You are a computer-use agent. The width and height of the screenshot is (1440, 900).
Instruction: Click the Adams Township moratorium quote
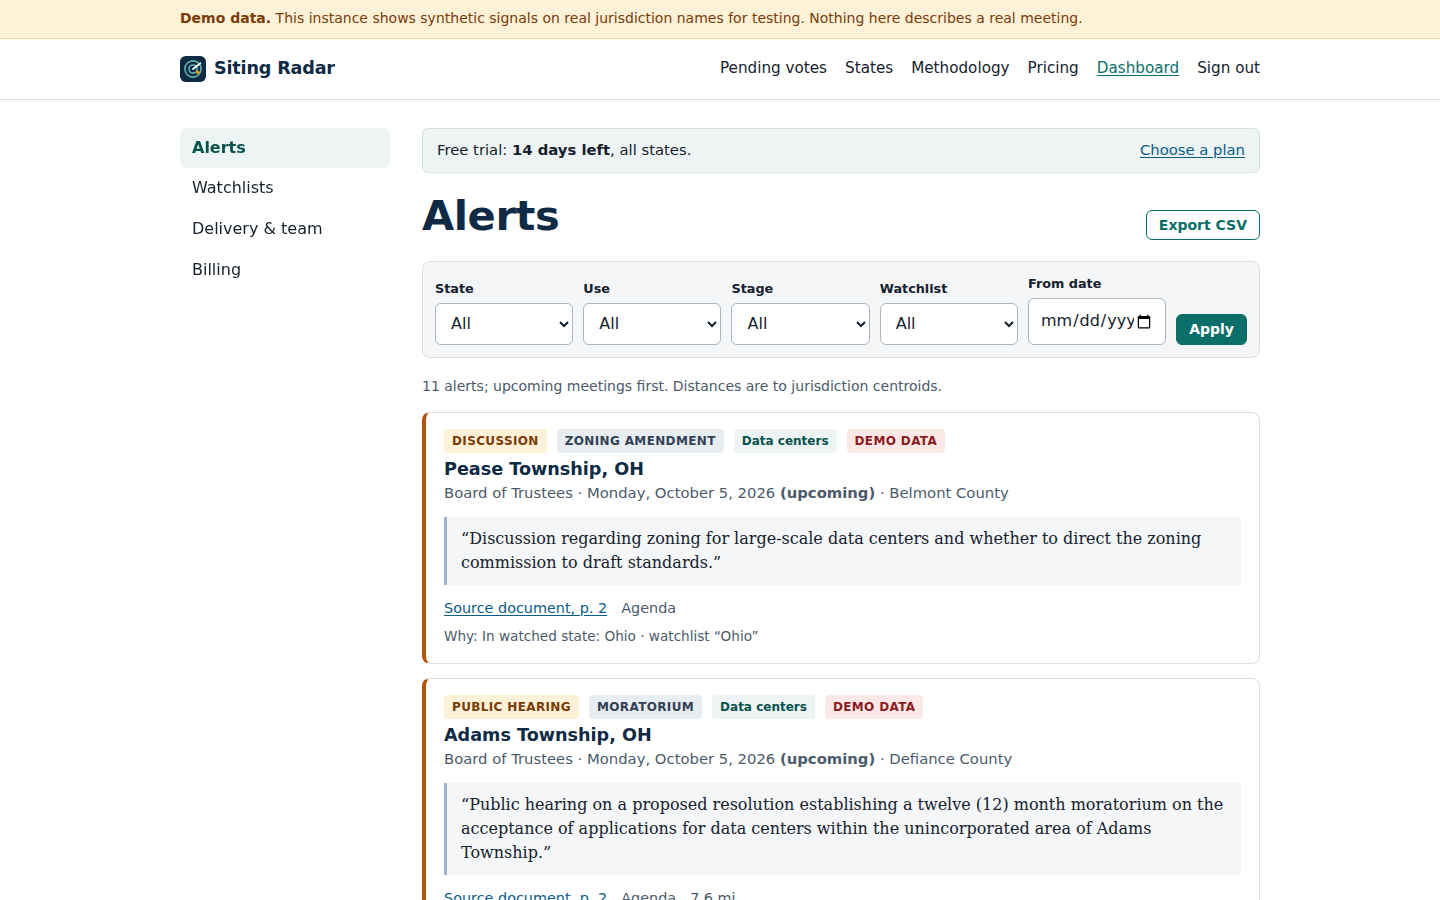click(x=843, y=829)
